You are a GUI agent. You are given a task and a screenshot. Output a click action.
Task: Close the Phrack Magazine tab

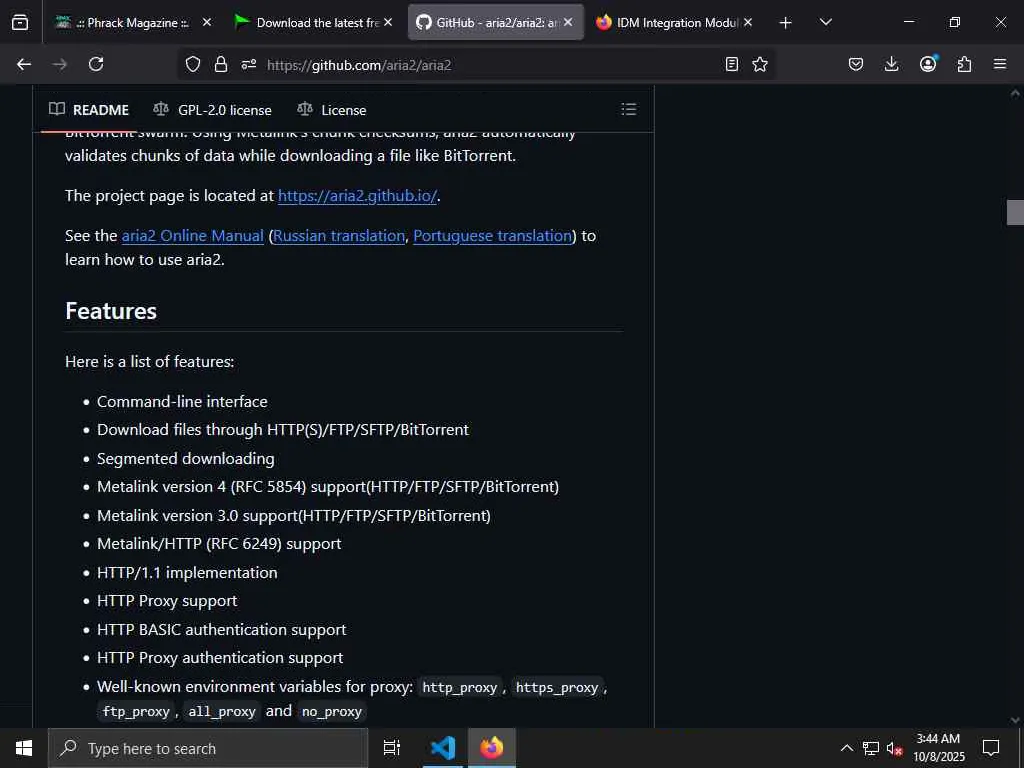tap(206, 22)
